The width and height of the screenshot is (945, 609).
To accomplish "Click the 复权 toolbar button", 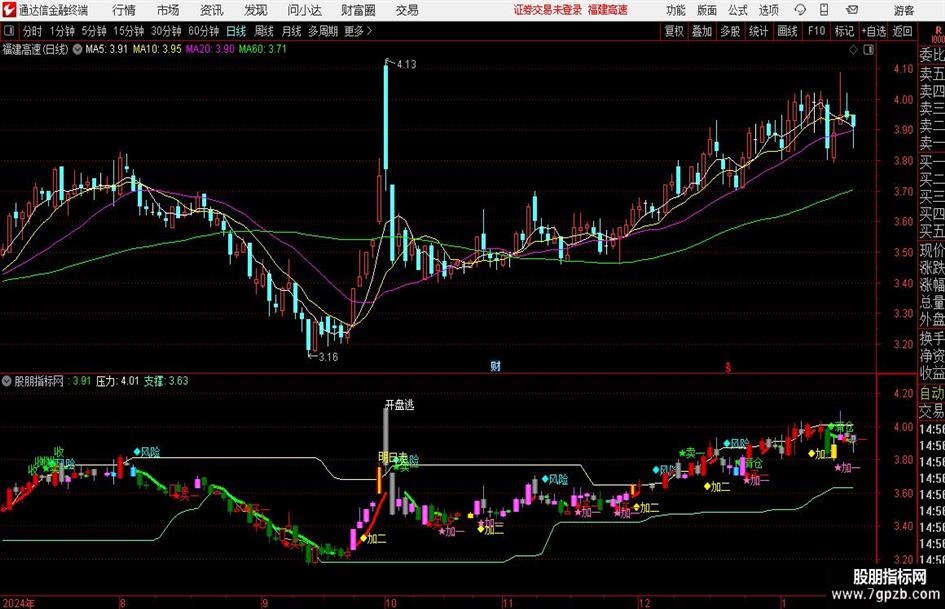I will tap(674, 31).
